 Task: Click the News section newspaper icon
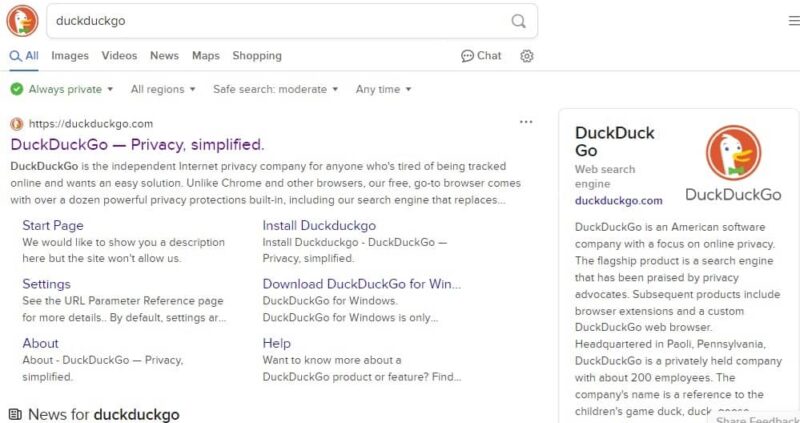coord(16,414)
